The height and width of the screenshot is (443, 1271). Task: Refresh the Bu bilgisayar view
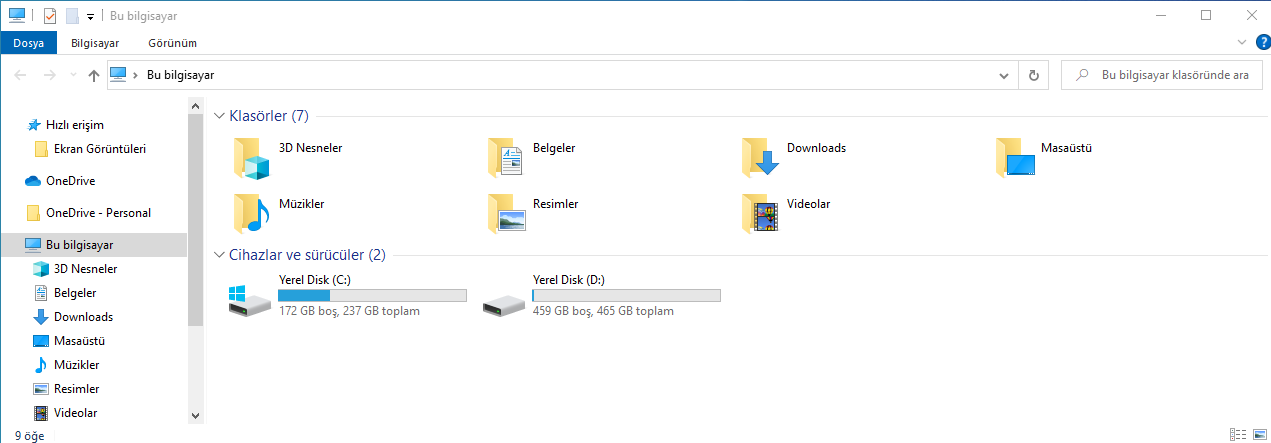pos(1033,75)
